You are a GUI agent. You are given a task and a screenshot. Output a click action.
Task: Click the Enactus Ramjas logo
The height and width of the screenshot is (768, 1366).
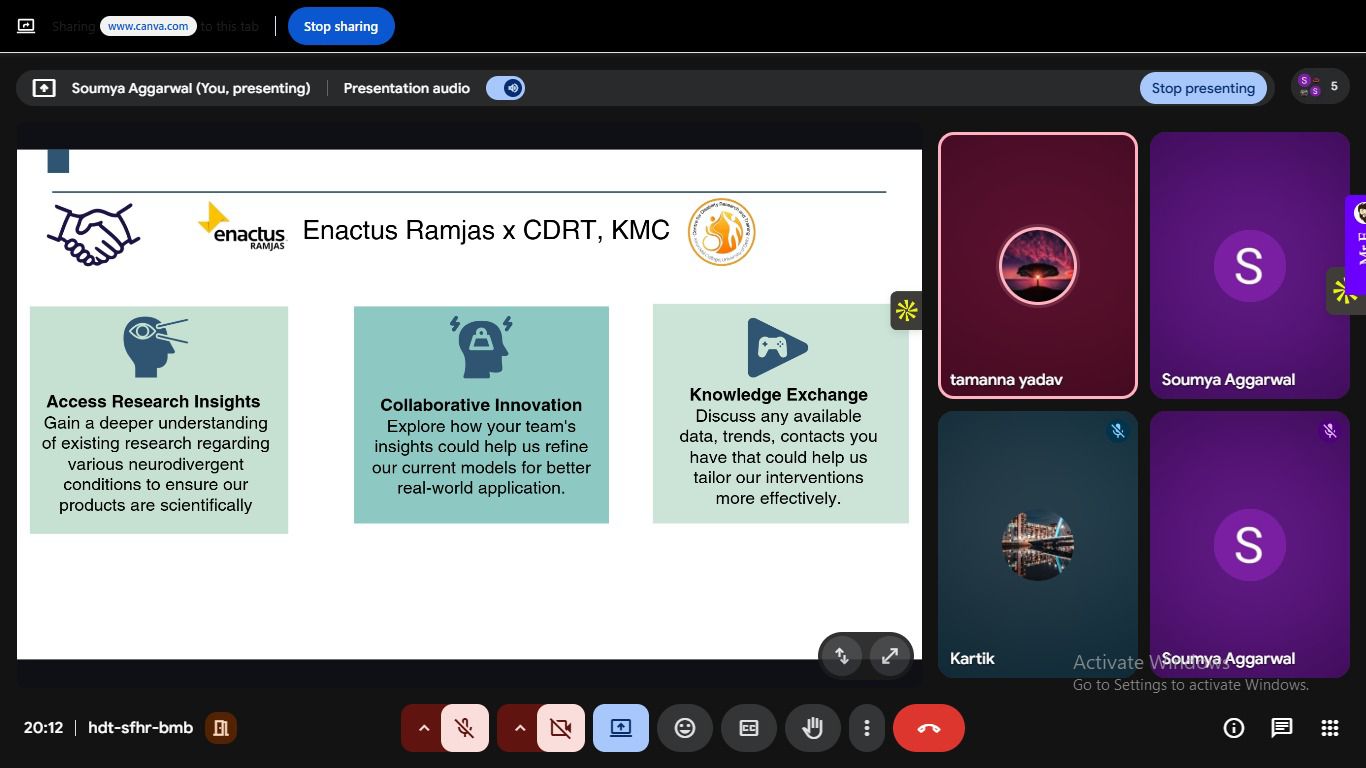click(x=241, y=226)
